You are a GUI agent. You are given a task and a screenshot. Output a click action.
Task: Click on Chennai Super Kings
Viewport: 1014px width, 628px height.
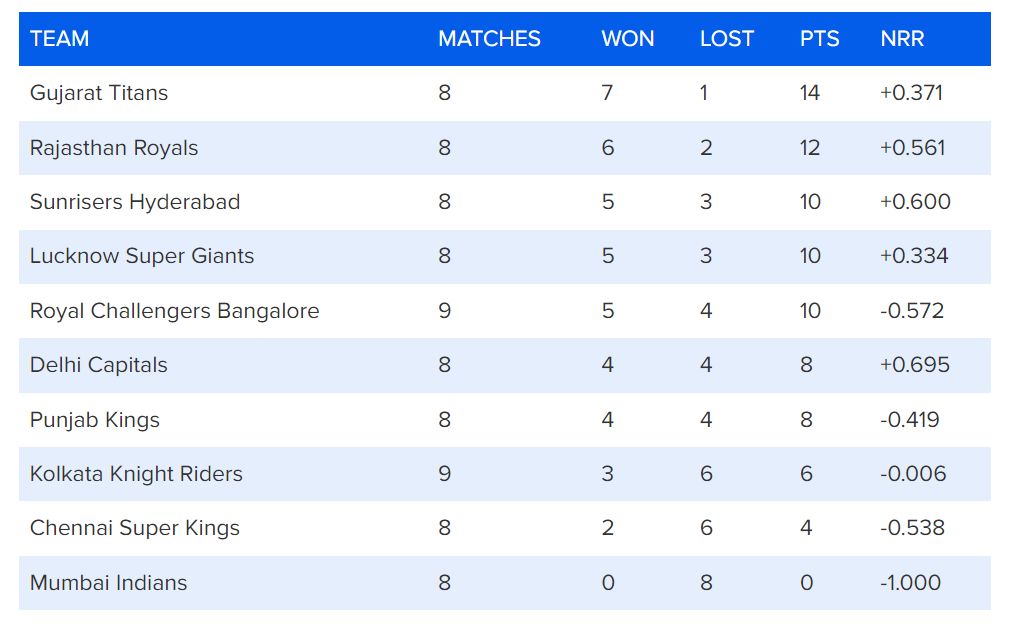click(x=135, y=528)
